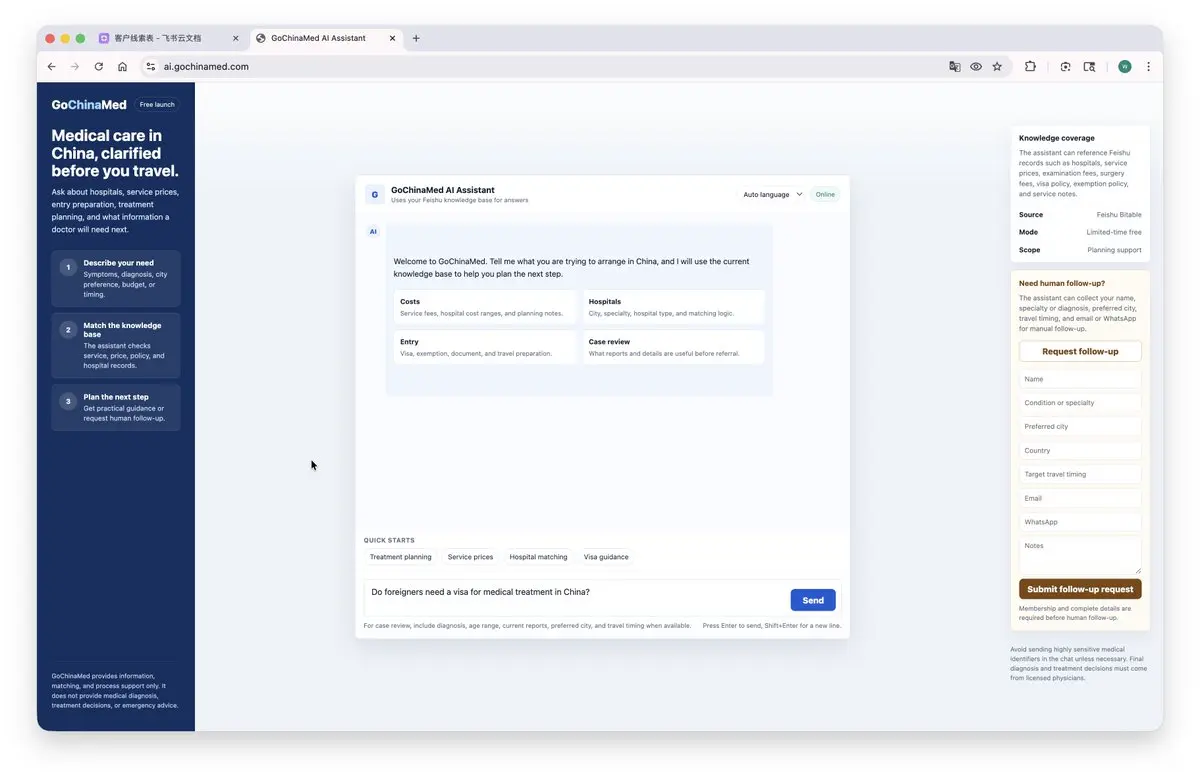The image size is (1200, 780).
Task: Bookmark this page with the star icon
Action: click(997, 67)
